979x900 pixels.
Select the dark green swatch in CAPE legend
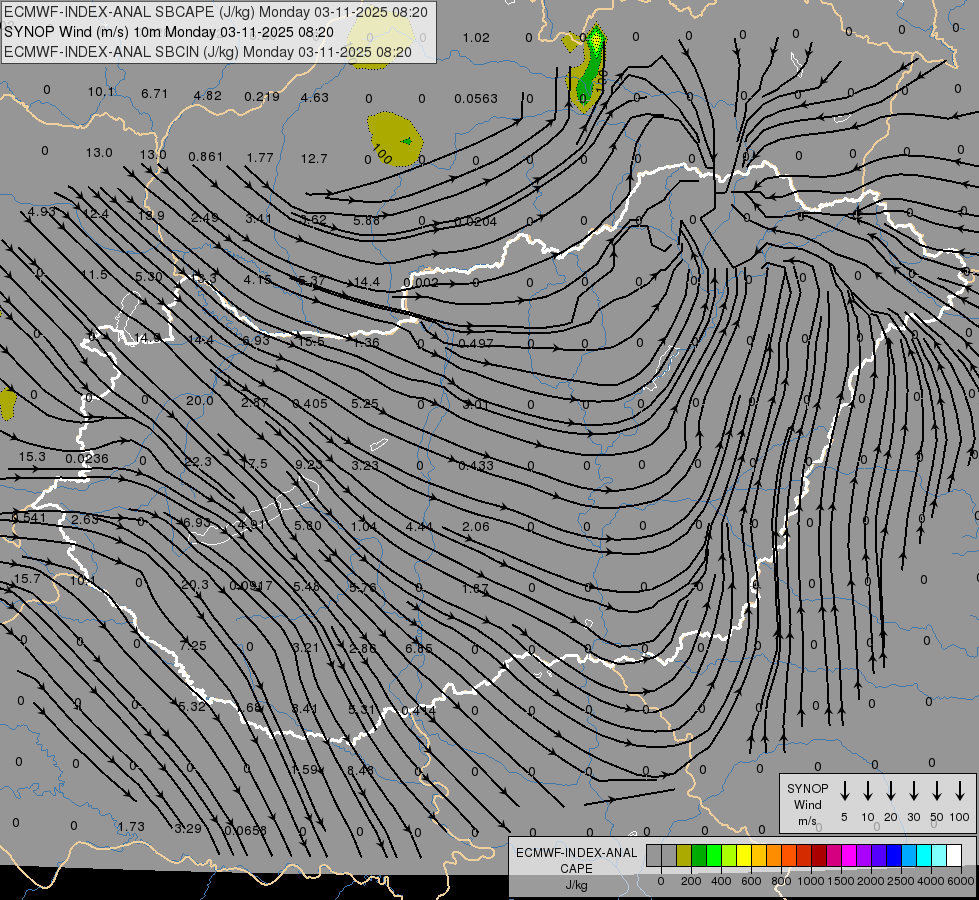coord(699,856)
